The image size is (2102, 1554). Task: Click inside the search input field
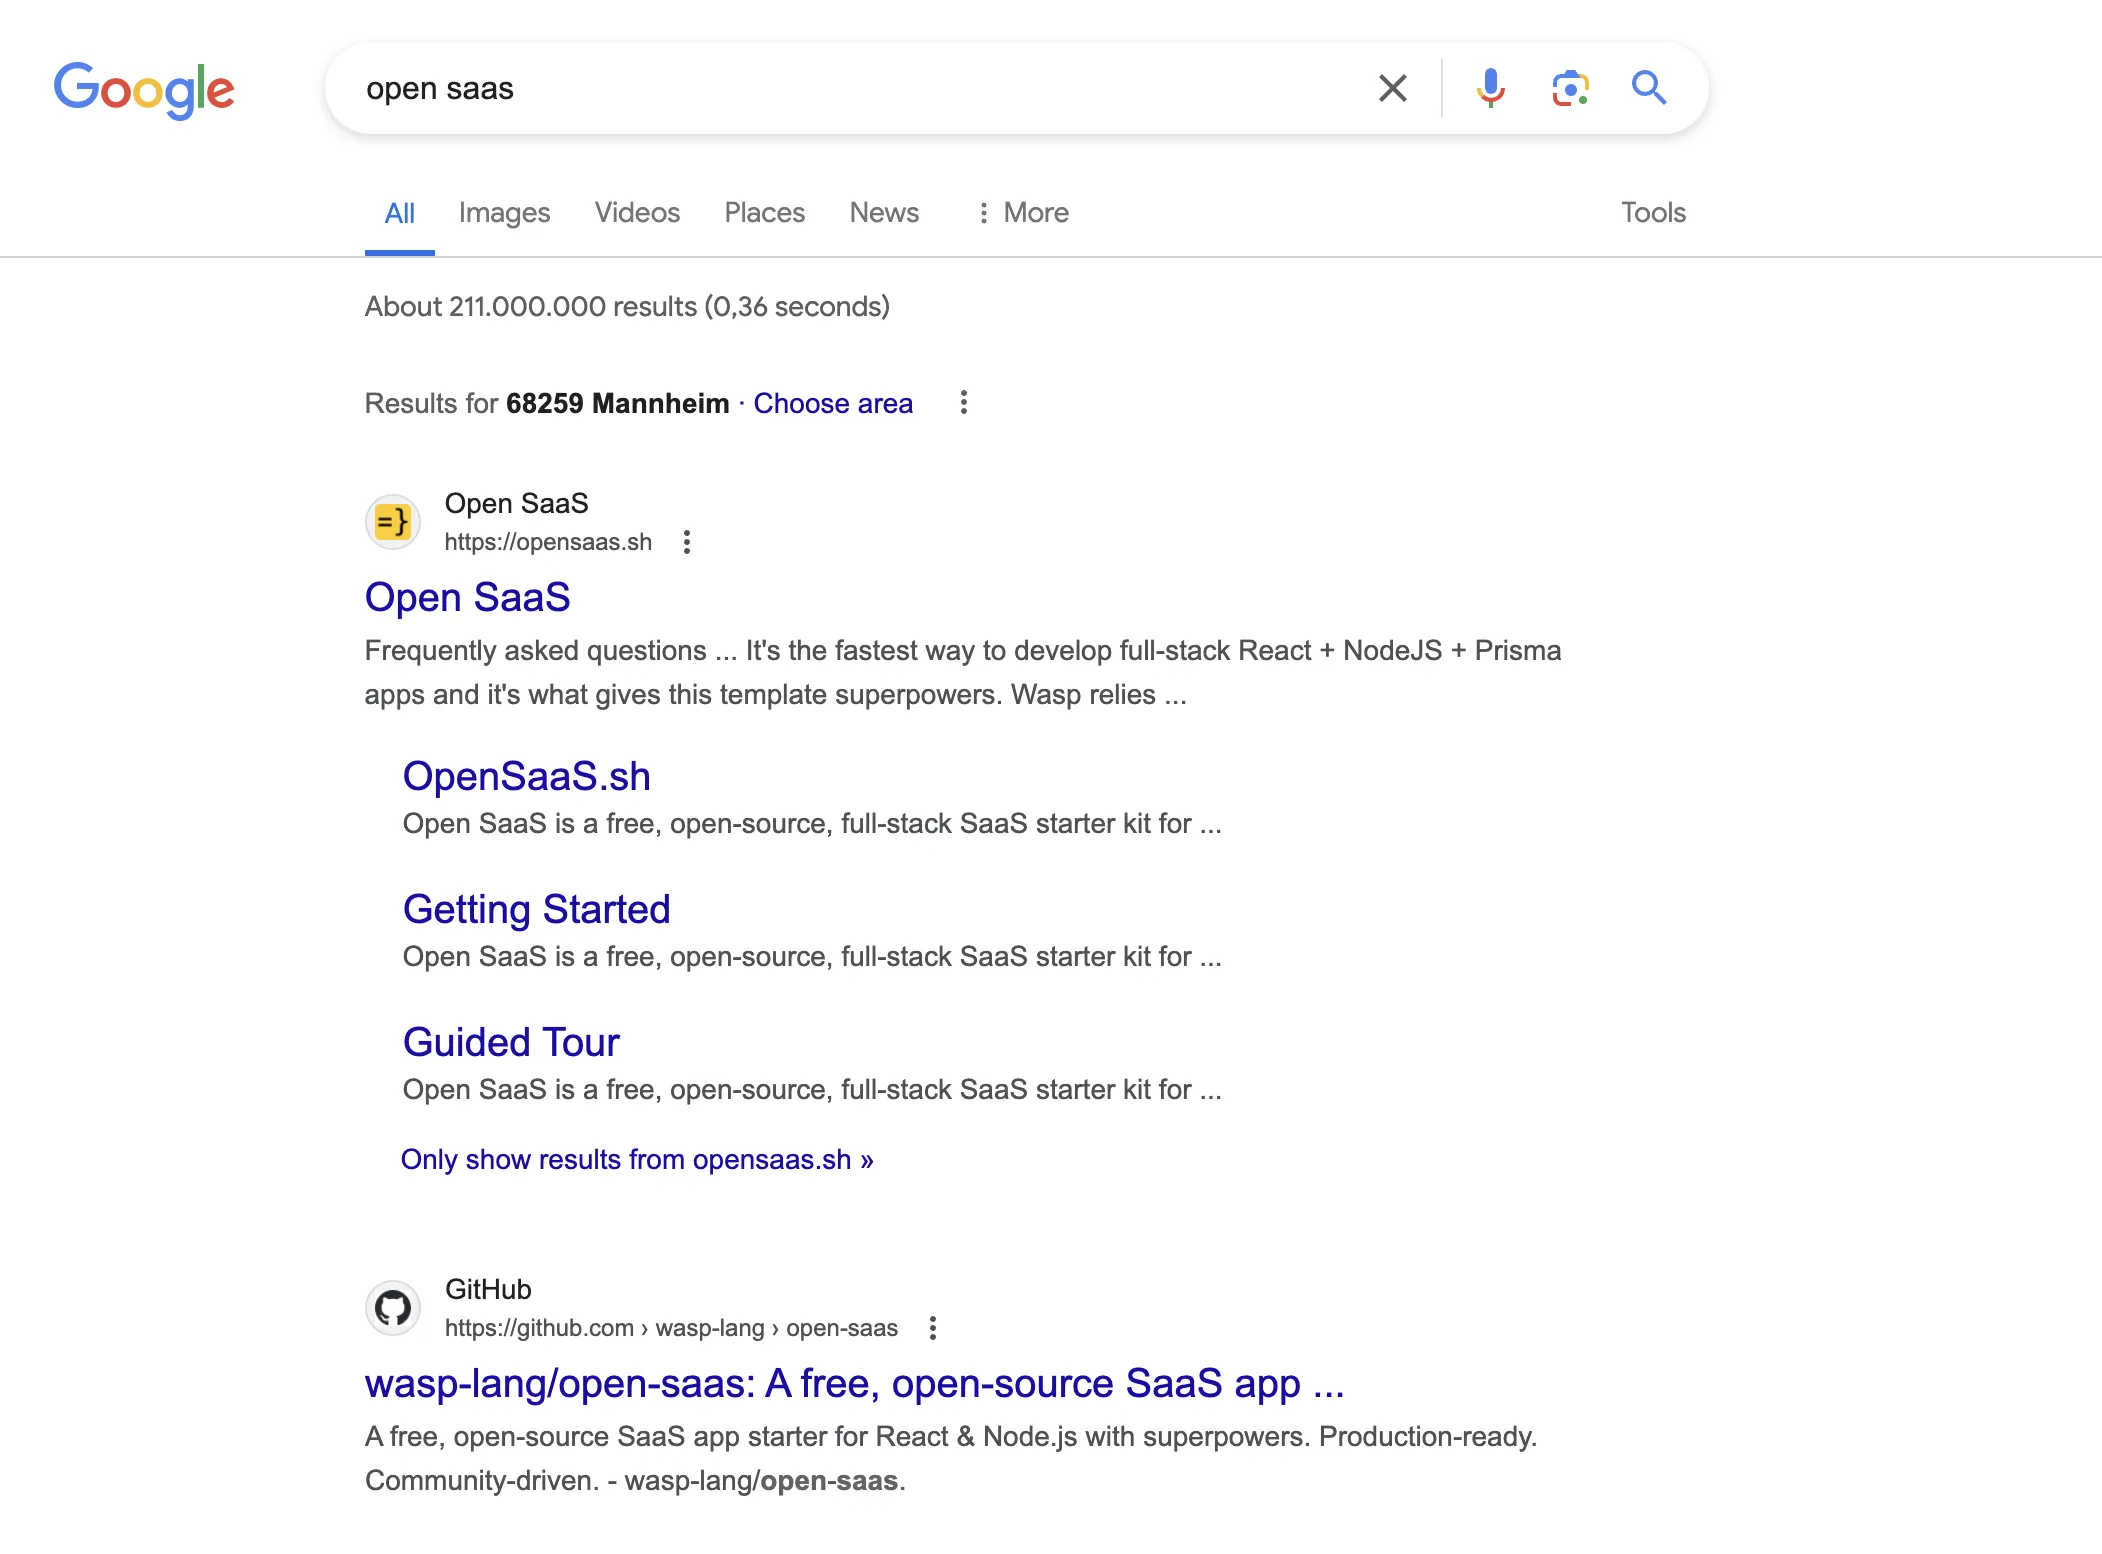[x=800, y=88]
